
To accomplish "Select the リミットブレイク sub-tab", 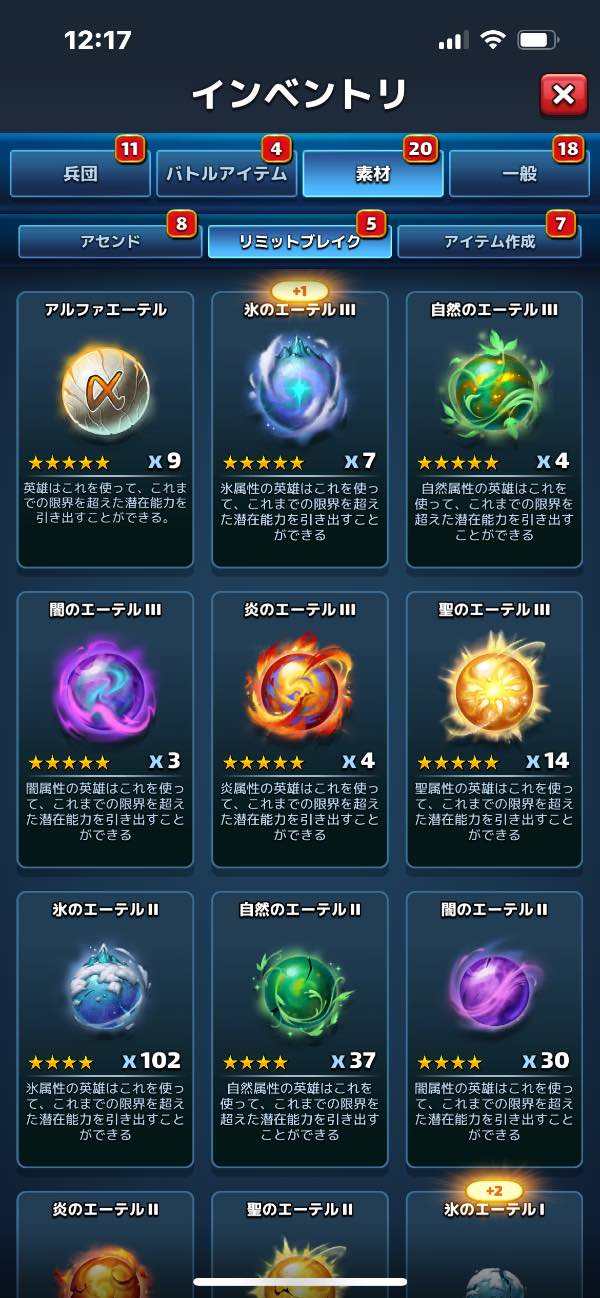I will [x=299, y=241].
